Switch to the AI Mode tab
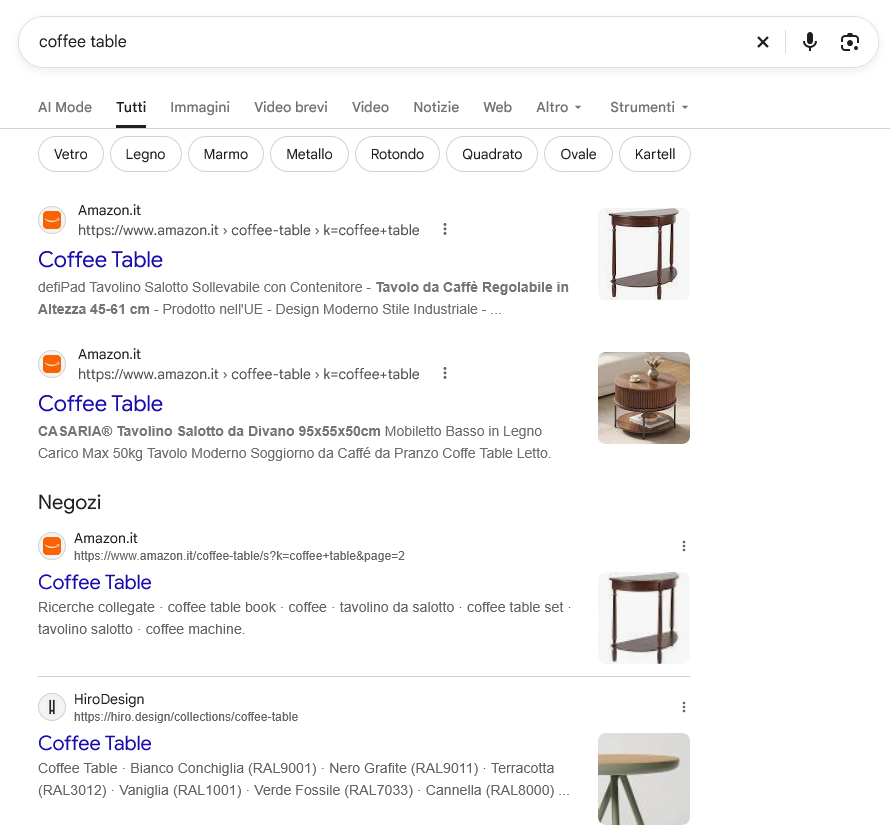The height and width of the screenshot is (839, 890). coord(65,107)
